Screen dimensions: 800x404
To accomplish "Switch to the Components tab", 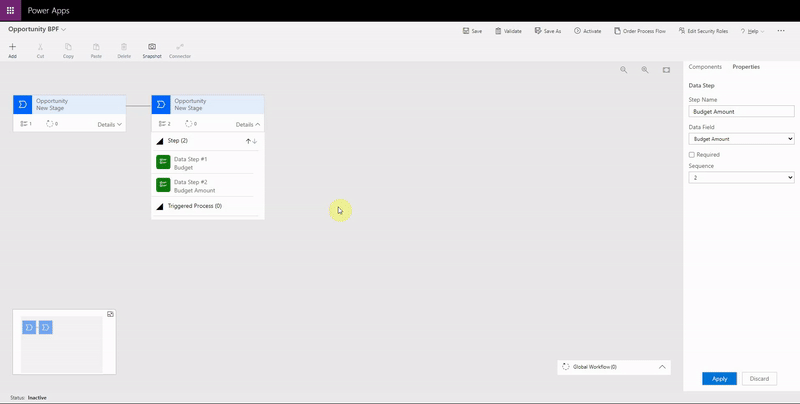I will (x=705, y=67).
